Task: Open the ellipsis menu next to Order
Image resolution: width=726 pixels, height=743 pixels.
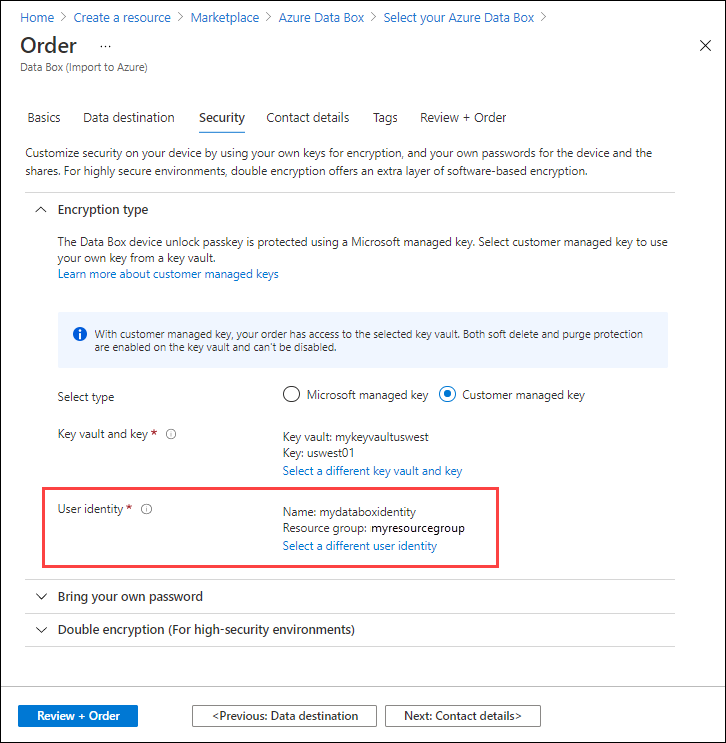Action: point(105,46)
